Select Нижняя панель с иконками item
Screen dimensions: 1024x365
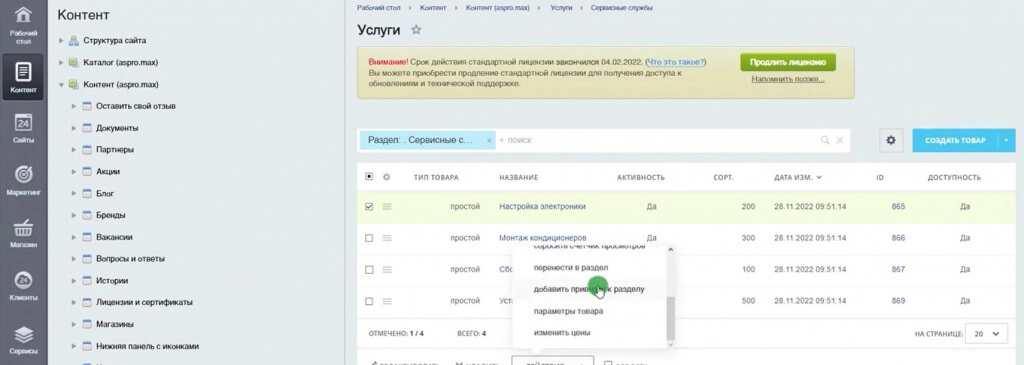pyautogui.click(x=147, y=346)
